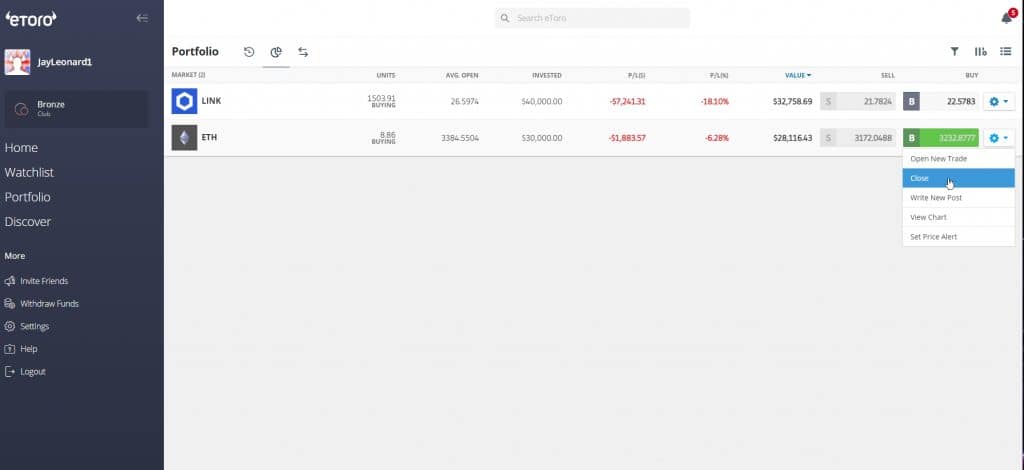Toggle the ETH row gear dropdown
Viewport: 1024px width, 470px height.
pos(999,138)
